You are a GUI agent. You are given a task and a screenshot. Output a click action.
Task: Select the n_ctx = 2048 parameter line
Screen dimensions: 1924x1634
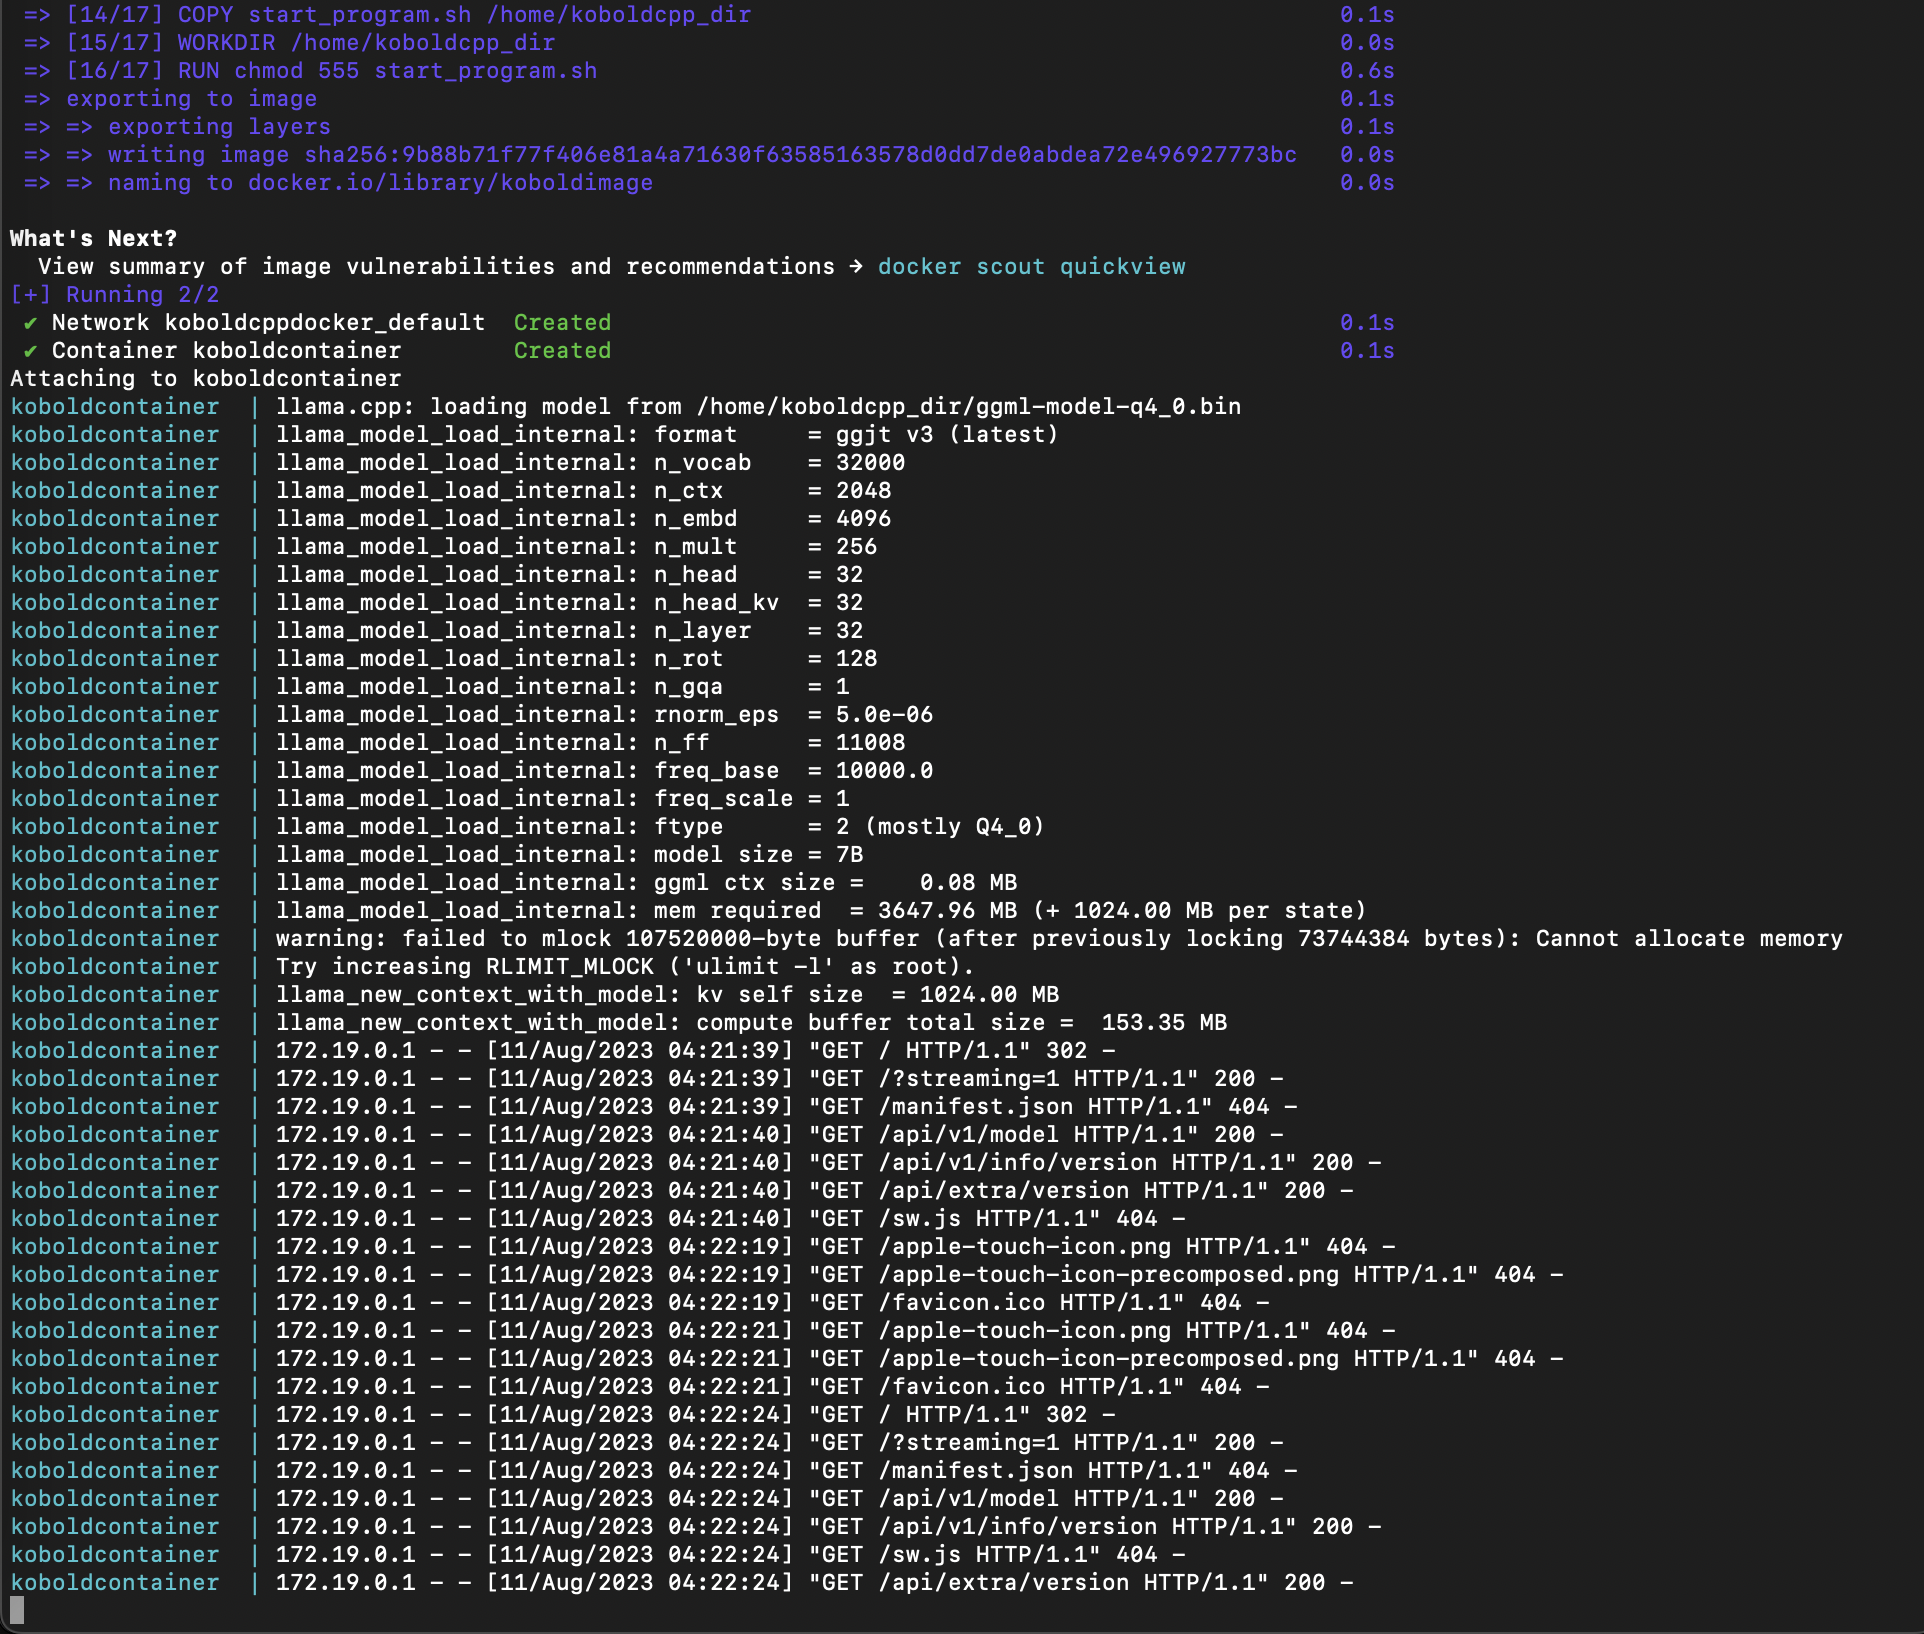[x=580, y=490]
